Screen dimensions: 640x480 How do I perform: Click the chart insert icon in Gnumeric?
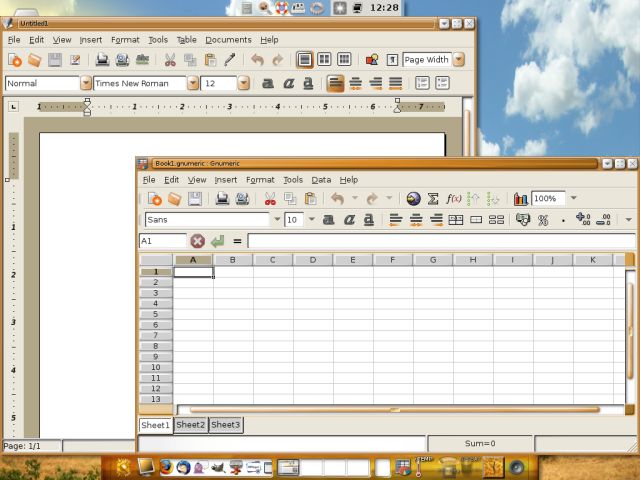click(520, 199)
